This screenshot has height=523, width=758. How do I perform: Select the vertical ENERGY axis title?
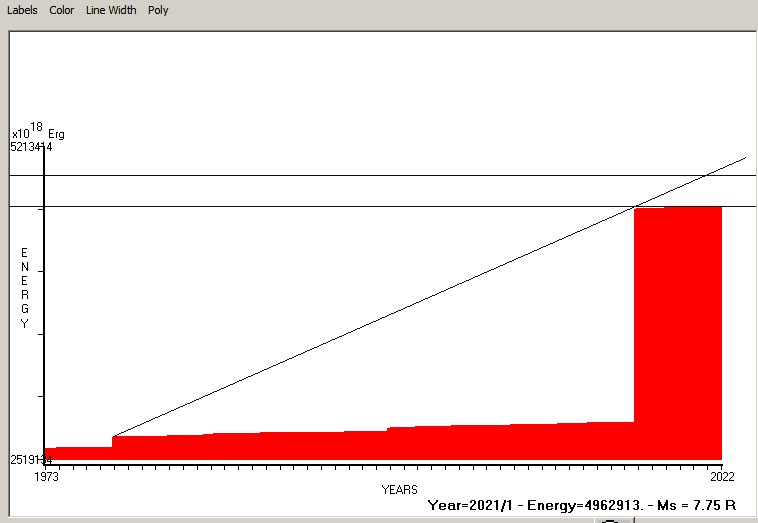(x=24, y=288)
